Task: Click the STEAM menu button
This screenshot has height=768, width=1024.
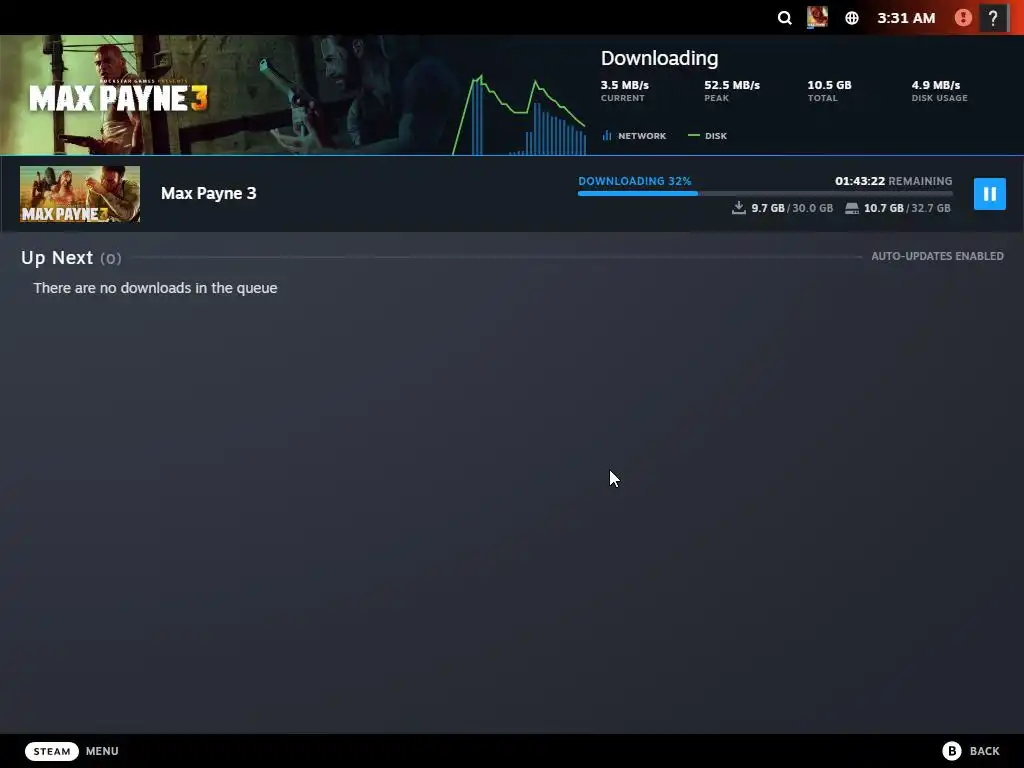Action: pos(52,751)
